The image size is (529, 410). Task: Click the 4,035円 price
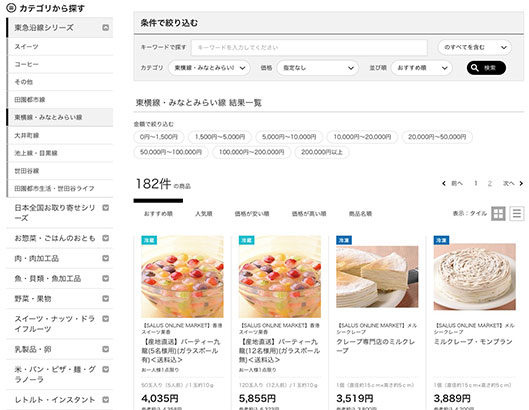(160, 399)
